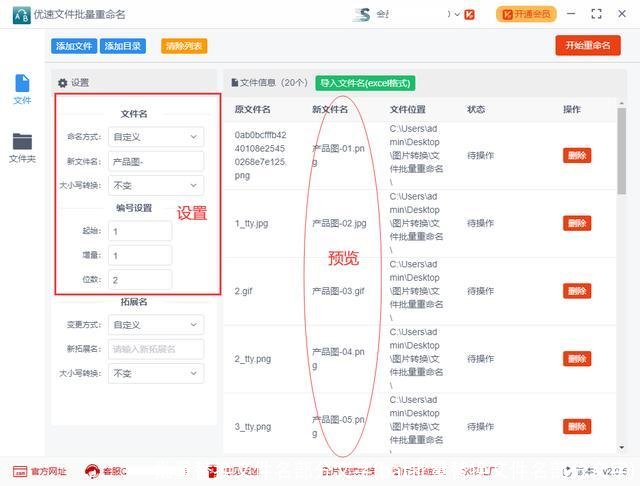This screenshot has height=486, width=640.
Task: Click the 新拓展名 new extension field
Action: tap(156, 349)
